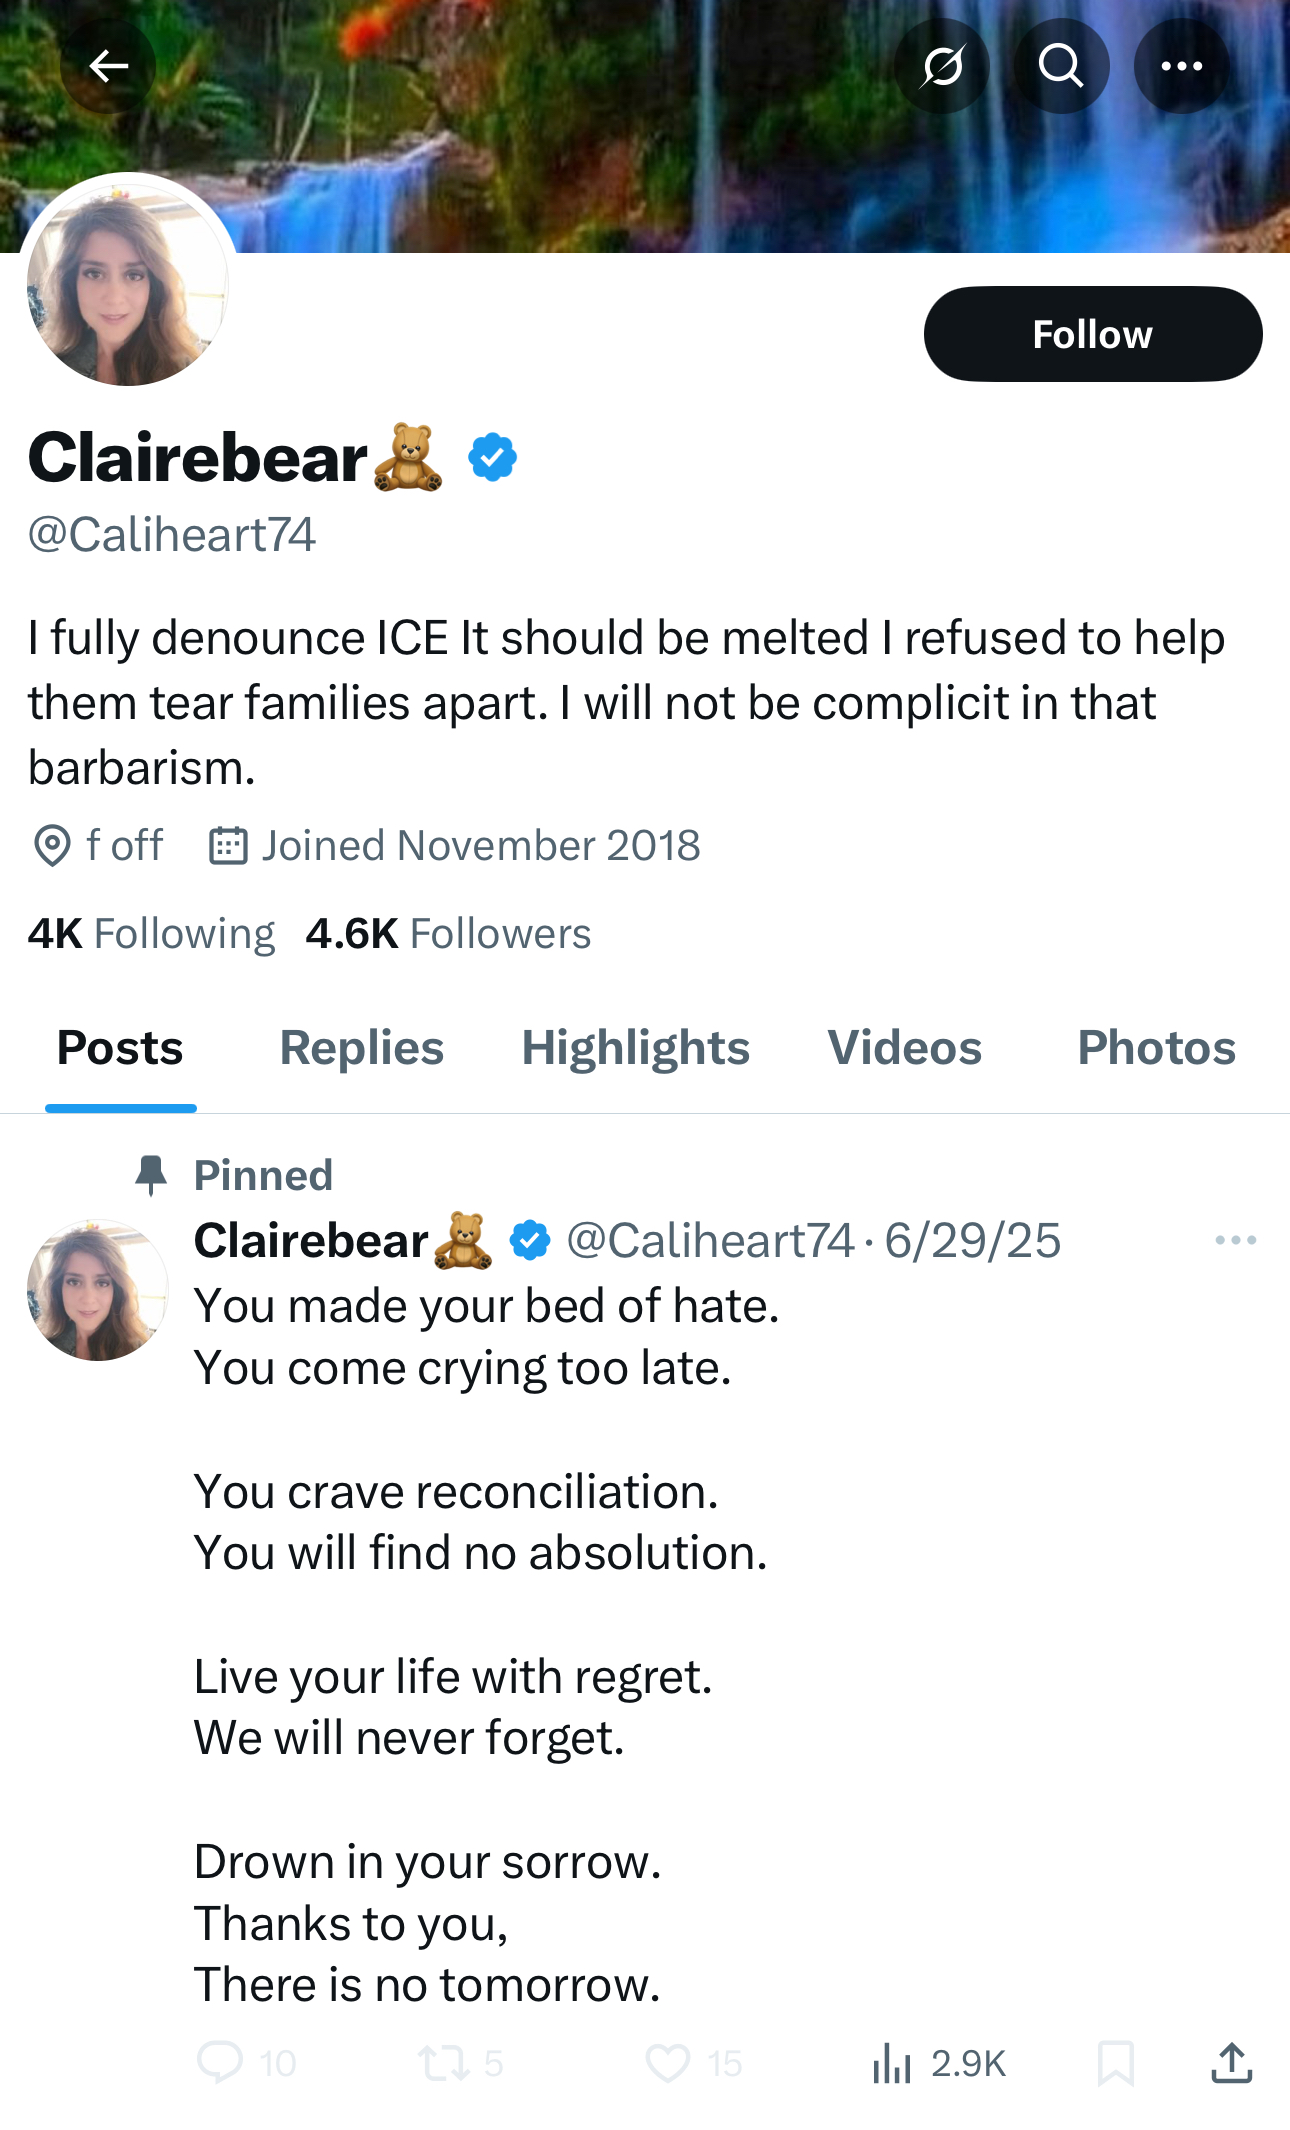Tap the back arrow icon
This screenshot has height=2130, width=1290.
(x=108, y=67)
